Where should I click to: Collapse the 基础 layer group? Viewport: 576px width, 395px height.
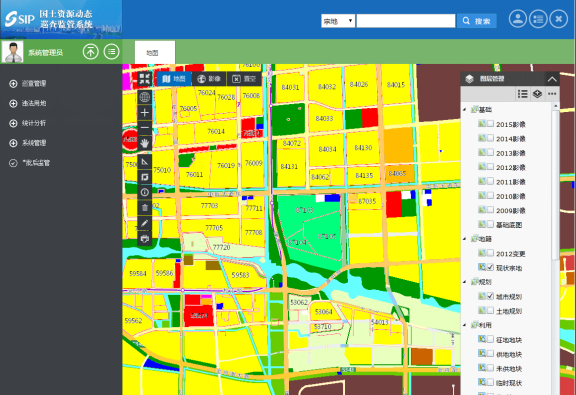465,109
